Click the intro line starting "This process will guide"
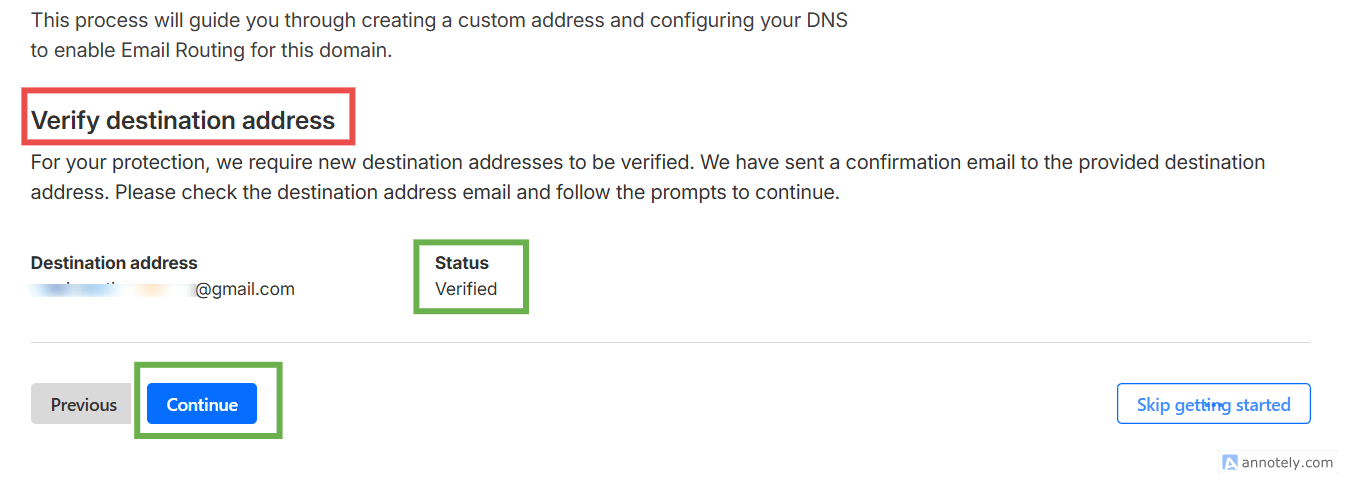This screenshot has height=484, width=1348. pyautogui.click(x=439, y=20)
